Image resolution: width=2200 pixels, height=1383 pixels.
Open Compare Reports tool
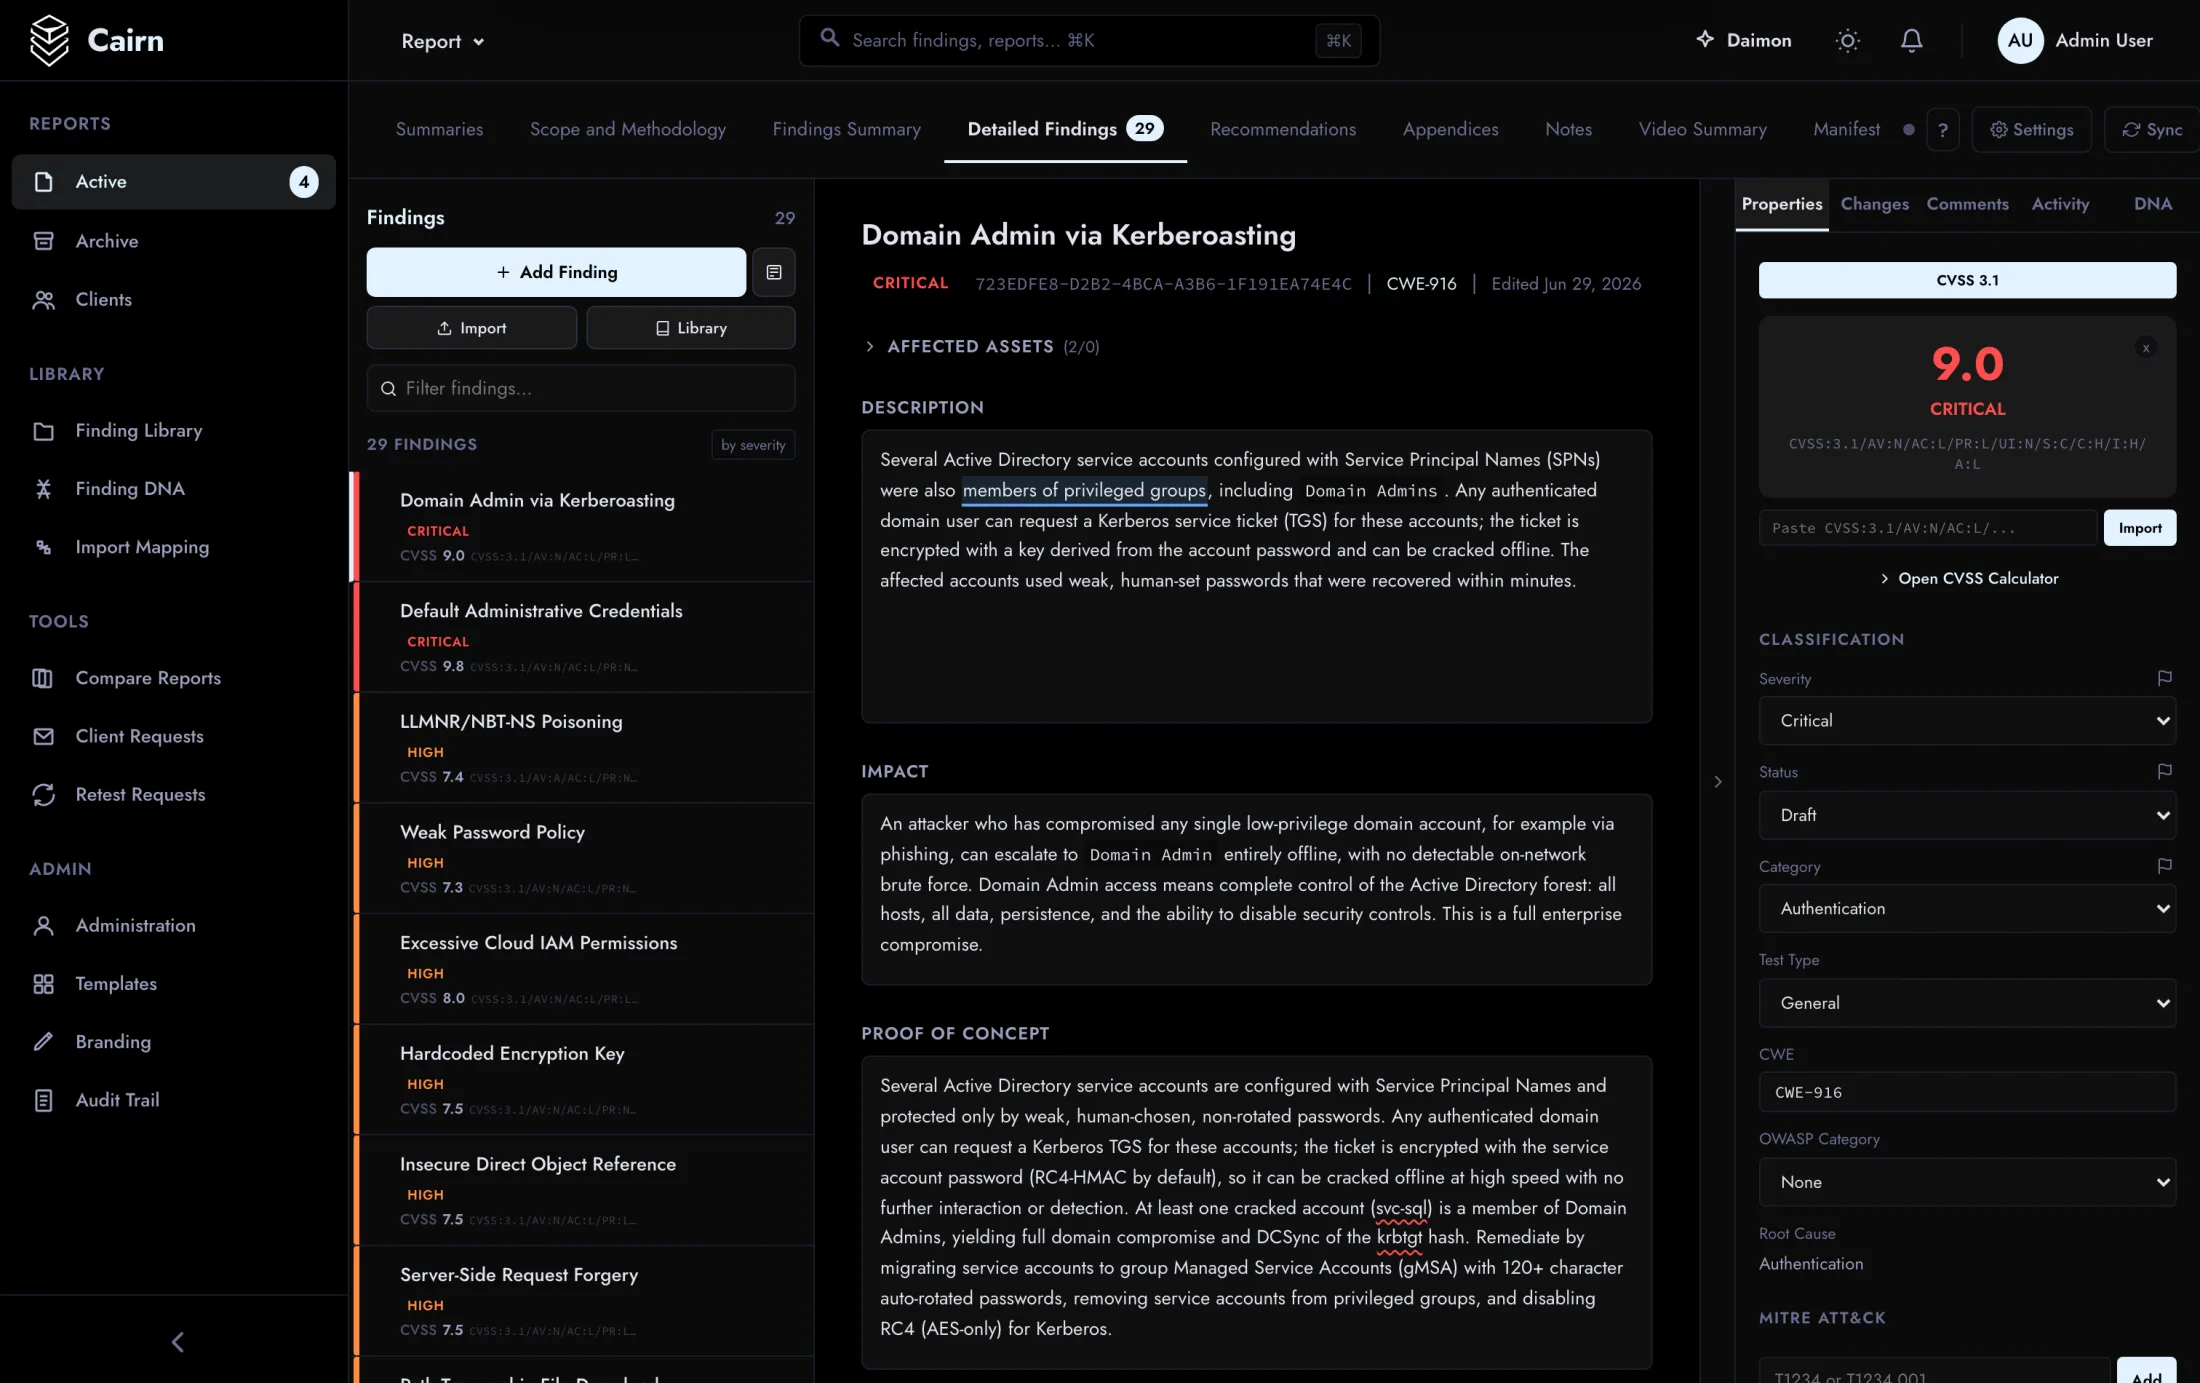click(x=173, y=678)
